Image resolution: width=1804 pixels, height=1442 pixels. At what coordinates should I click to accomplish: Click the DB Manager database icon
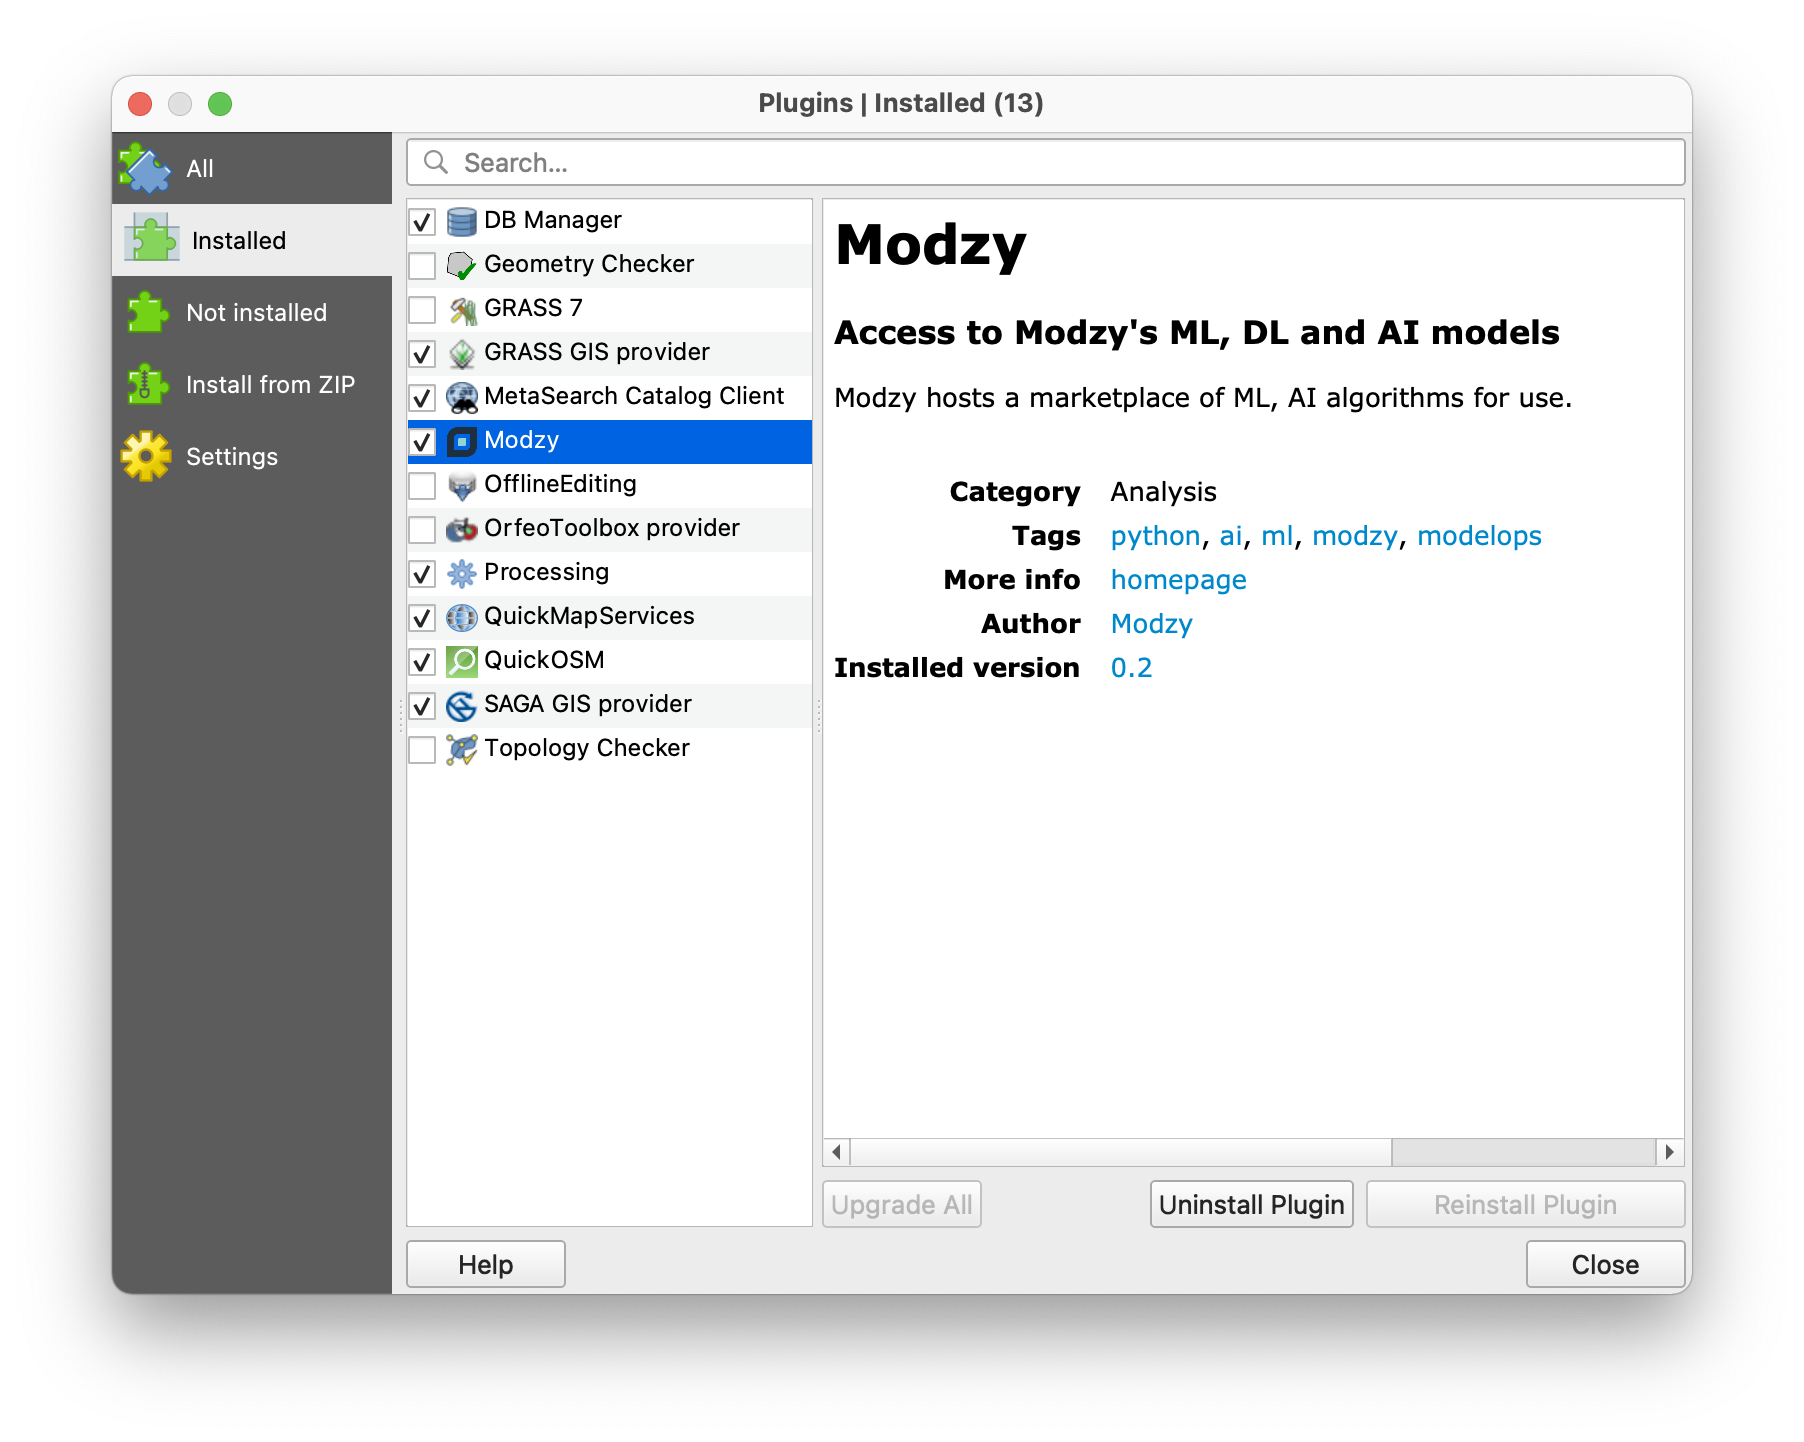point(461,220)
